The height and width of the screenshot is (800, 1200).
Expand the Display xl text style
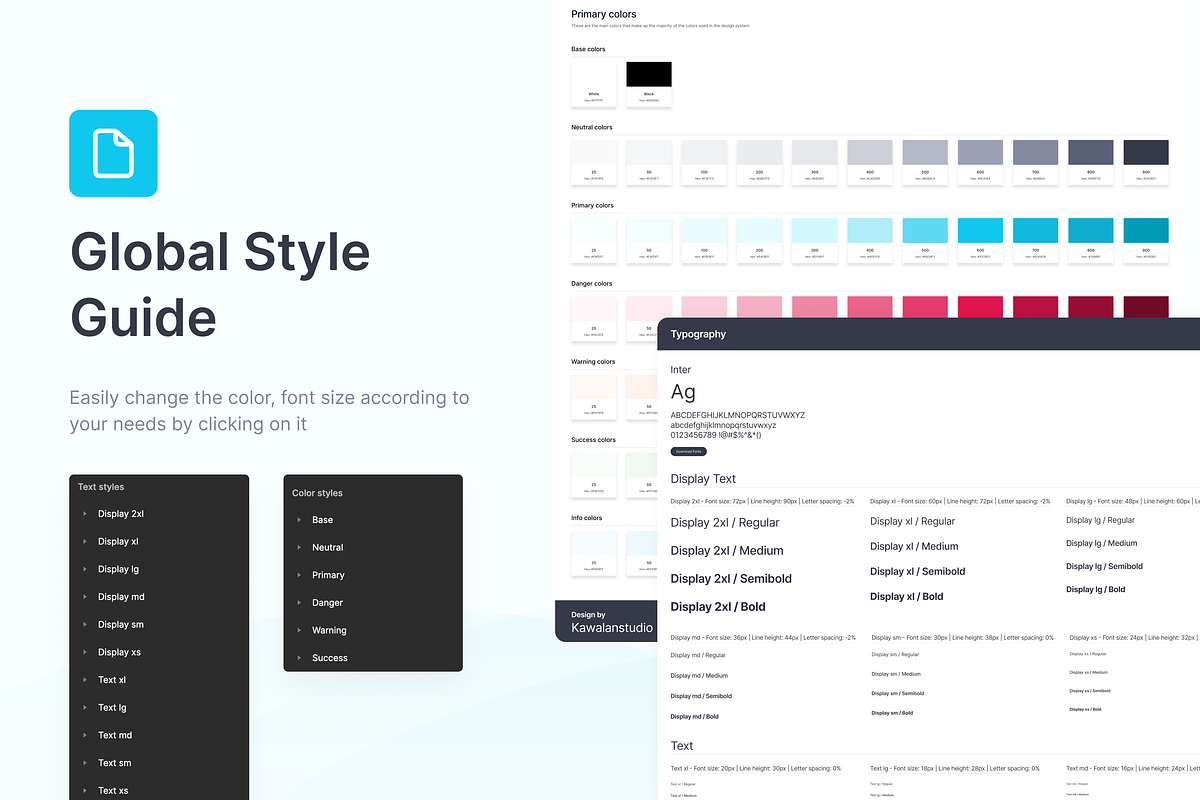[x=85, y=542]
